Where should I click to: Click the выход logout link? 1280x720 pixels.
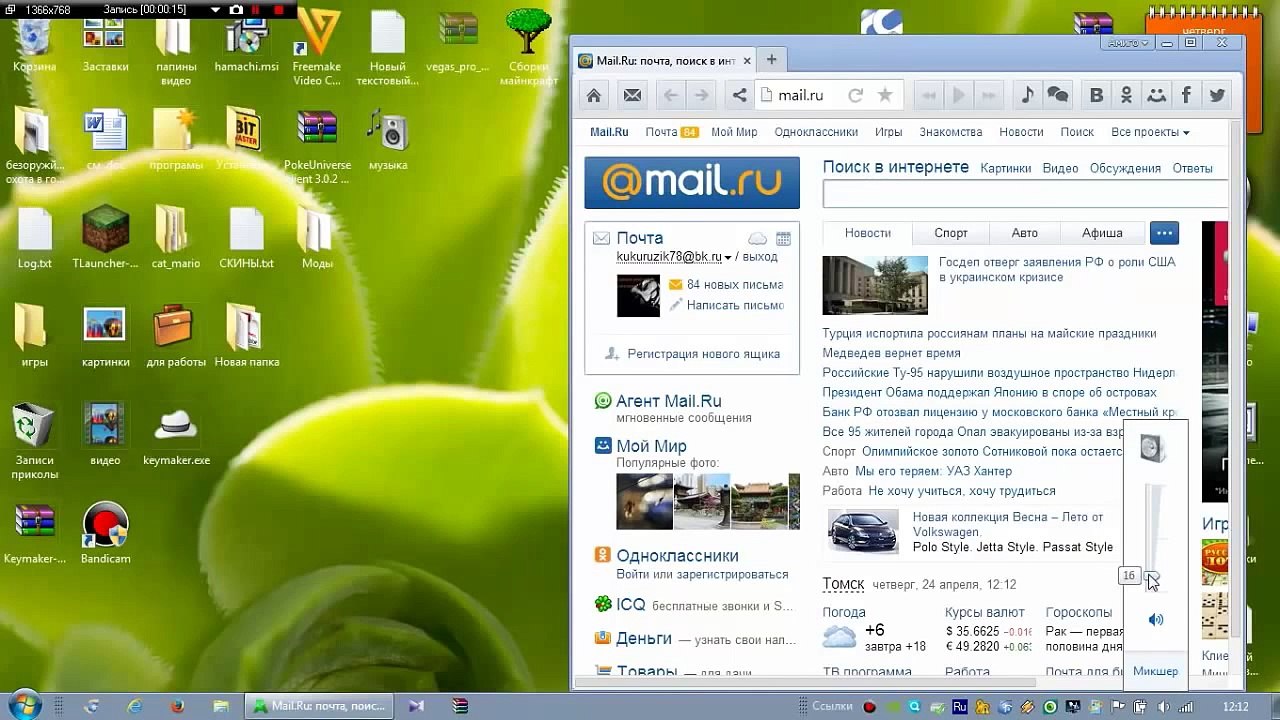[x=759, y=257]
